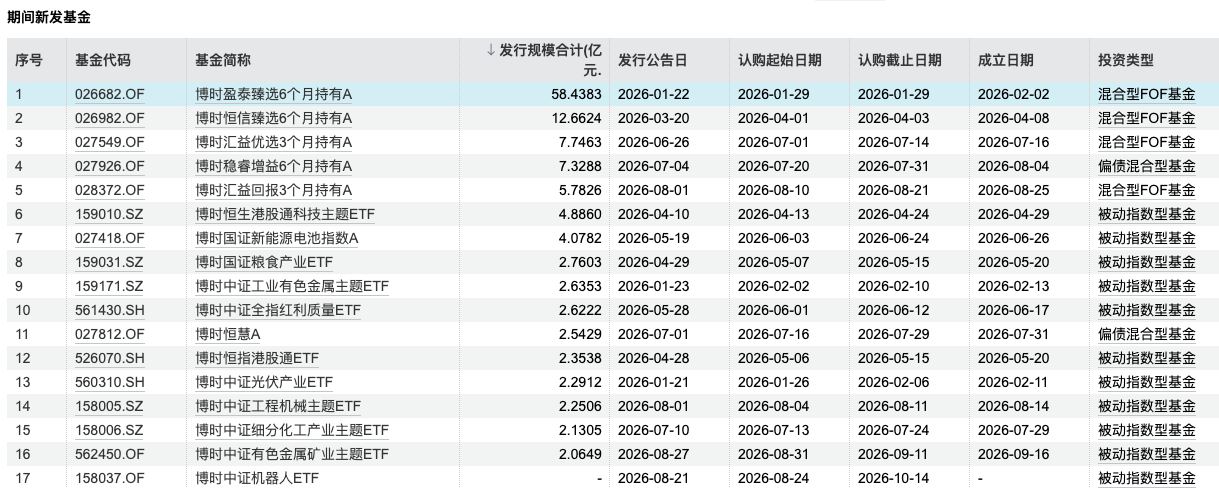
Task: Open fund 博时盈泰臻选6个月持有A
Action: (x=274, y=95)
